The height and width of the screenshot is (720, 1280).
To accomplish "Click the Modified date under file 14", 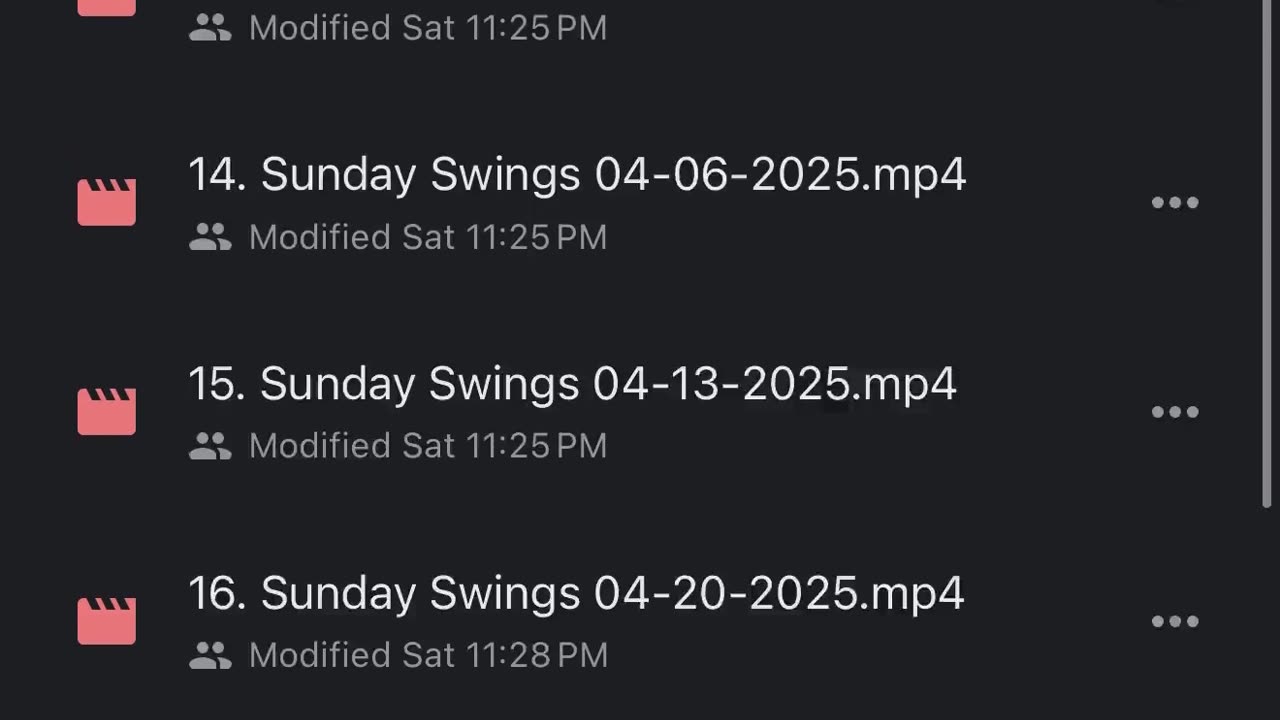I will point(428,237).
